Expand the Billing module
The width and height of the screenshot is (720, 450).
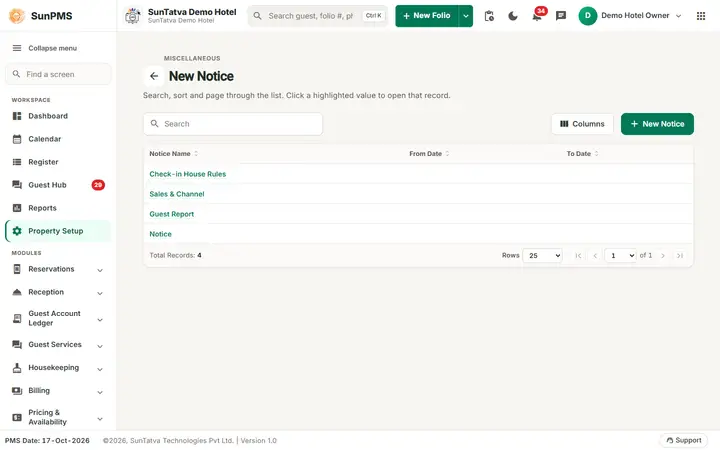point(100,392)
